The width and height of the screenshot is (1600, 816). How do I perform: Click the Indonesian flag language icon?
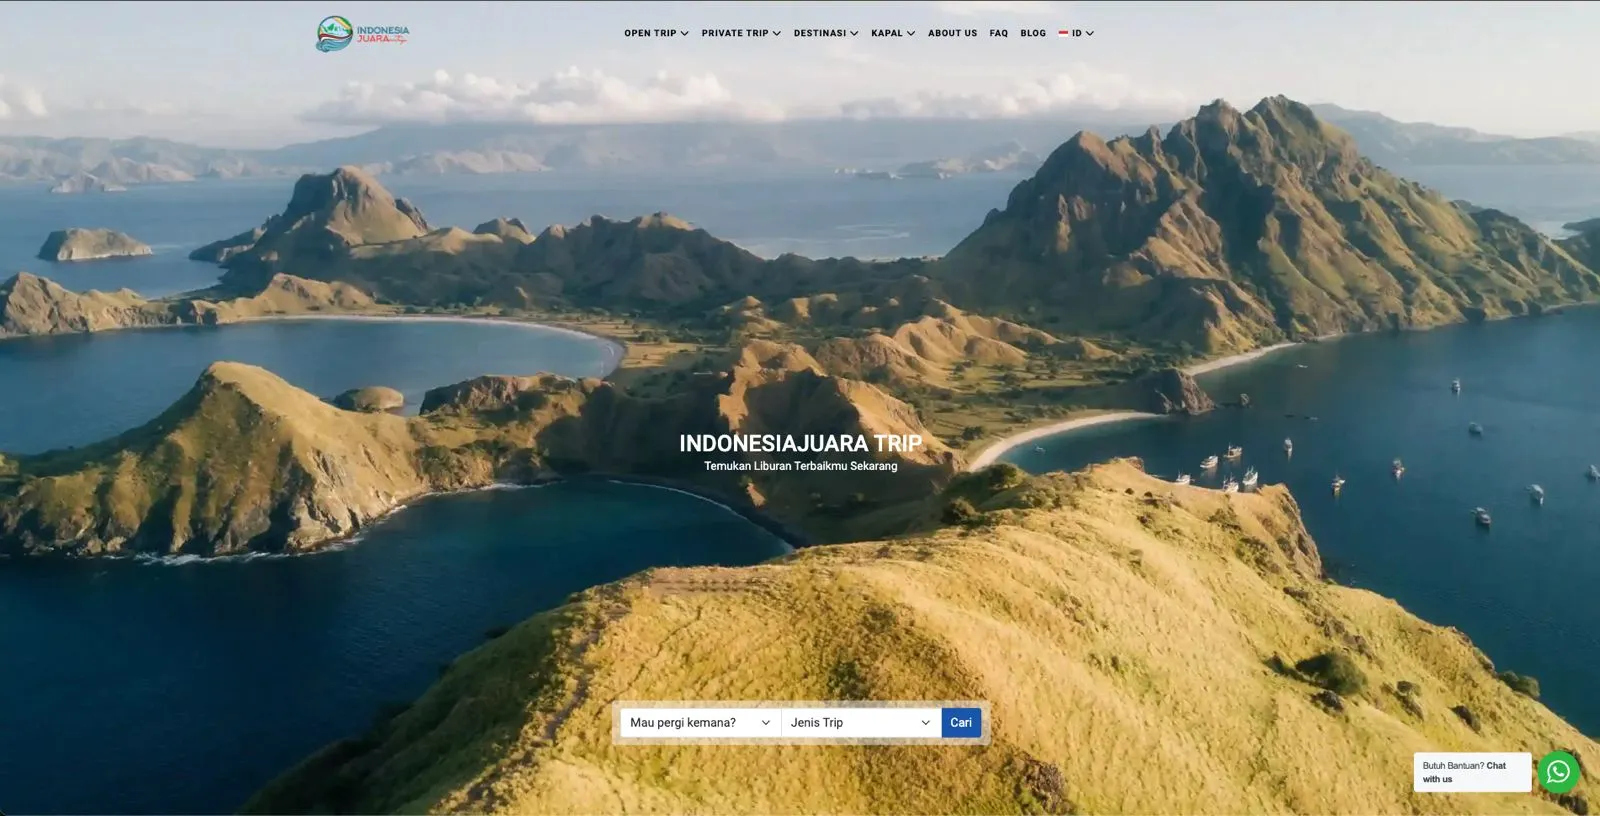(1063, 33)
